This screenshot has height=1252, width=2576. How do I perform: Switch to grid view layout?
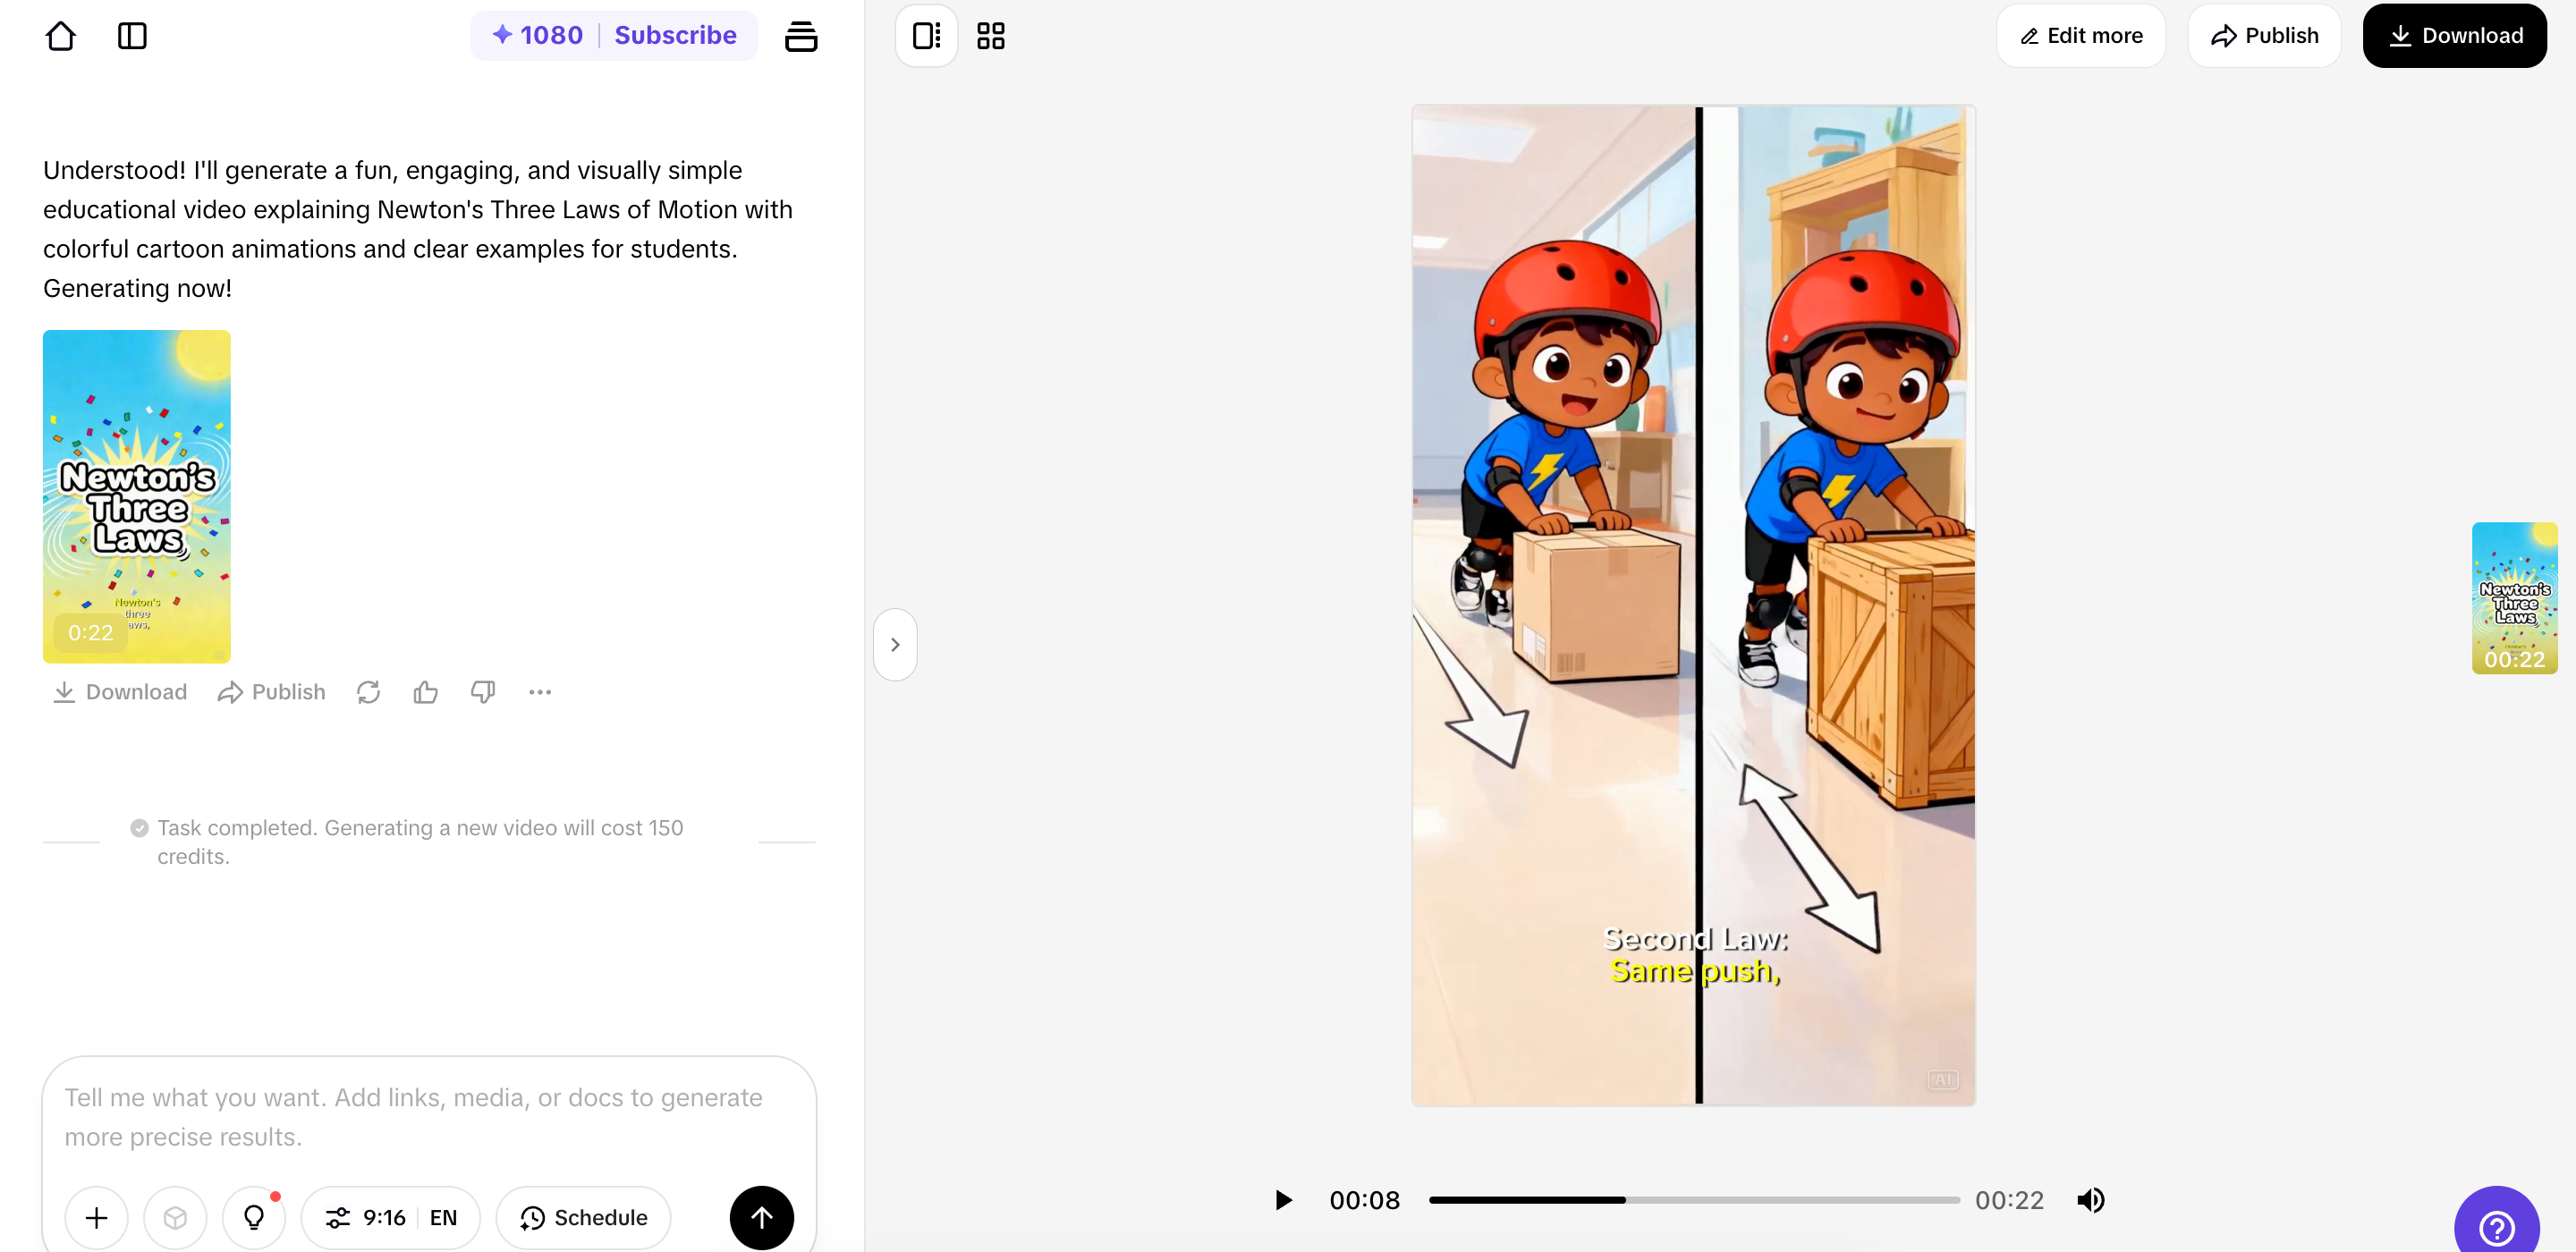pyautogui.click(x=990, y=36)
